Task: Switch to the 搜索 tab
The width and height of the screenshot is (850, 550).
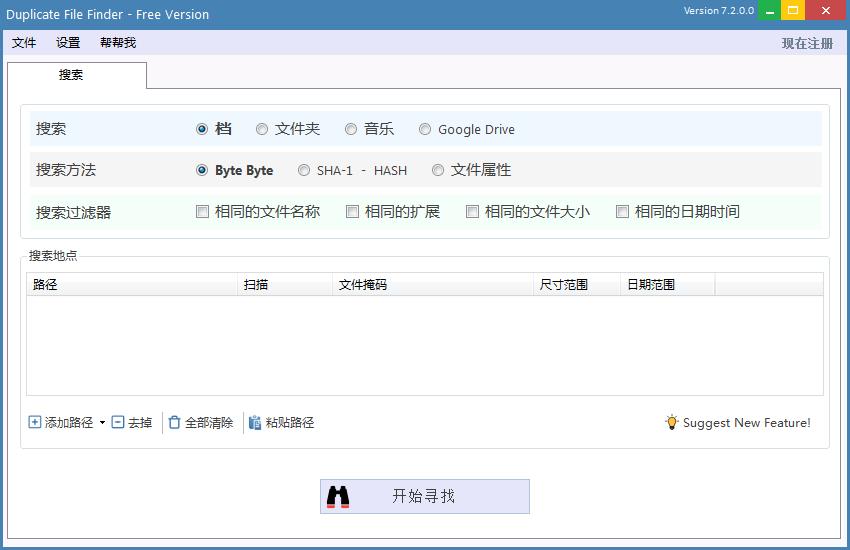Action: point(76,75)
